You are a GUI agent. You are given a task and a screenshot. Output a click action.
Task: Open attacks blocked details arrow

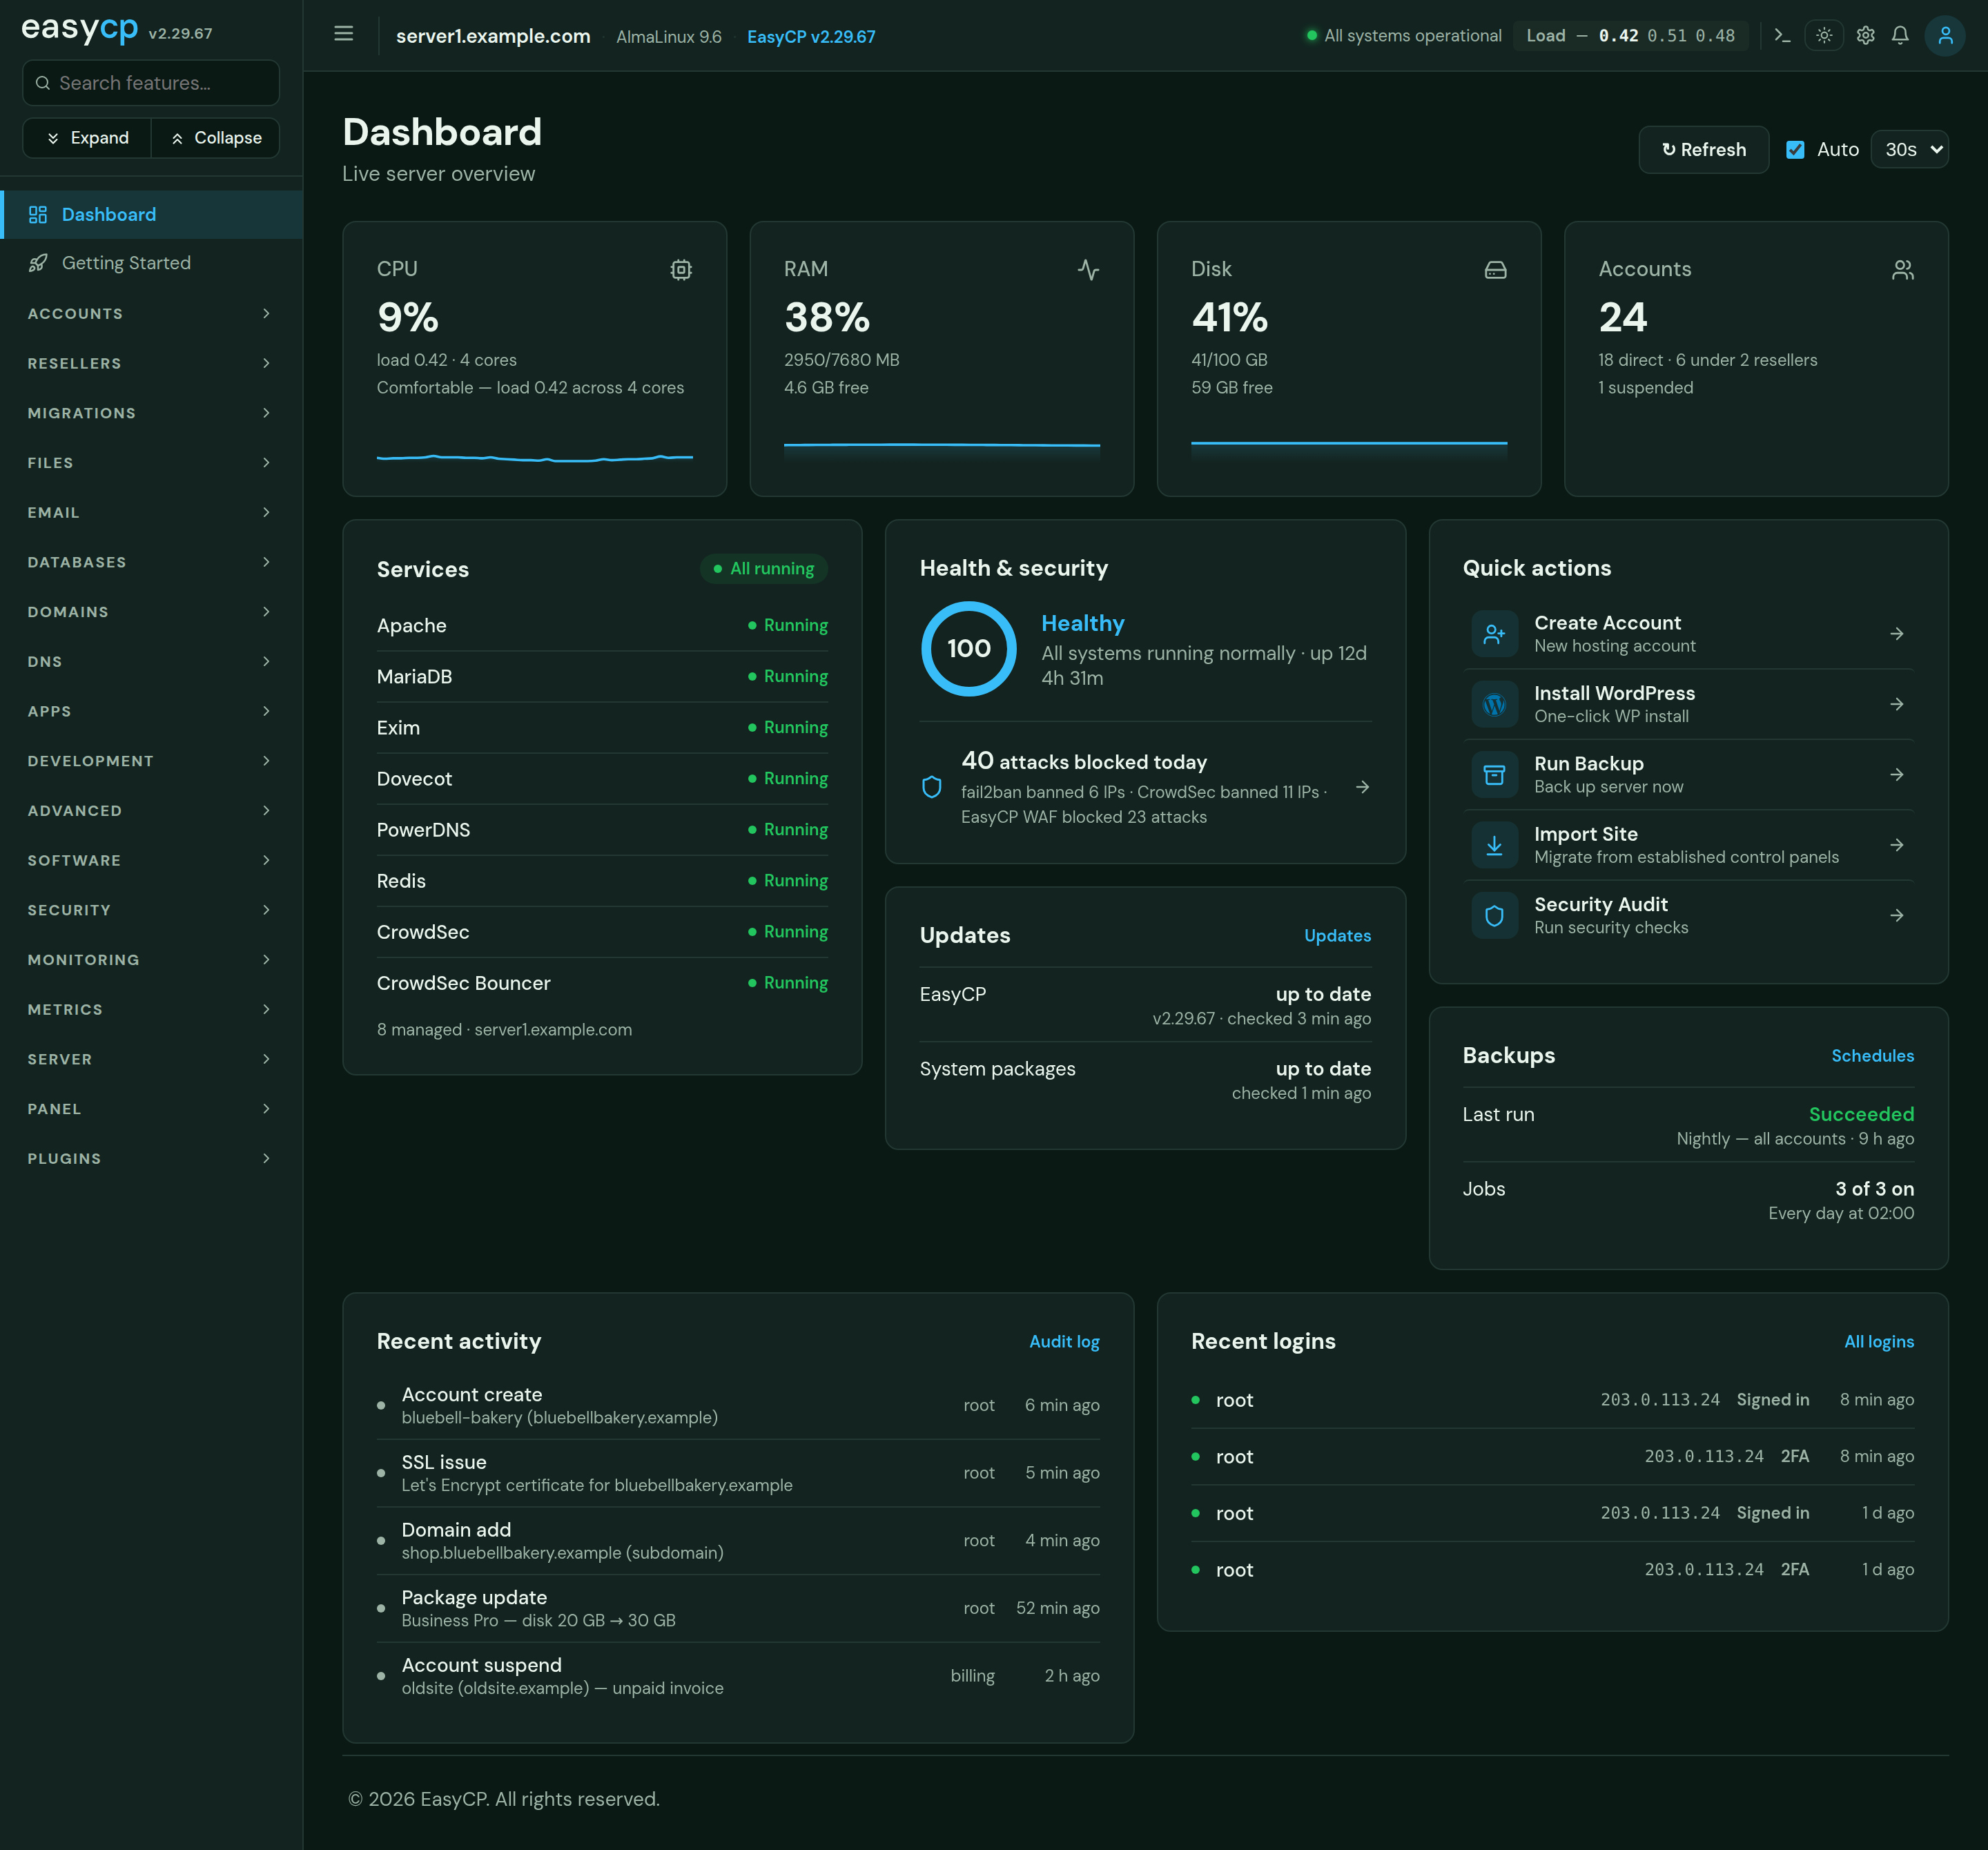1362,787
